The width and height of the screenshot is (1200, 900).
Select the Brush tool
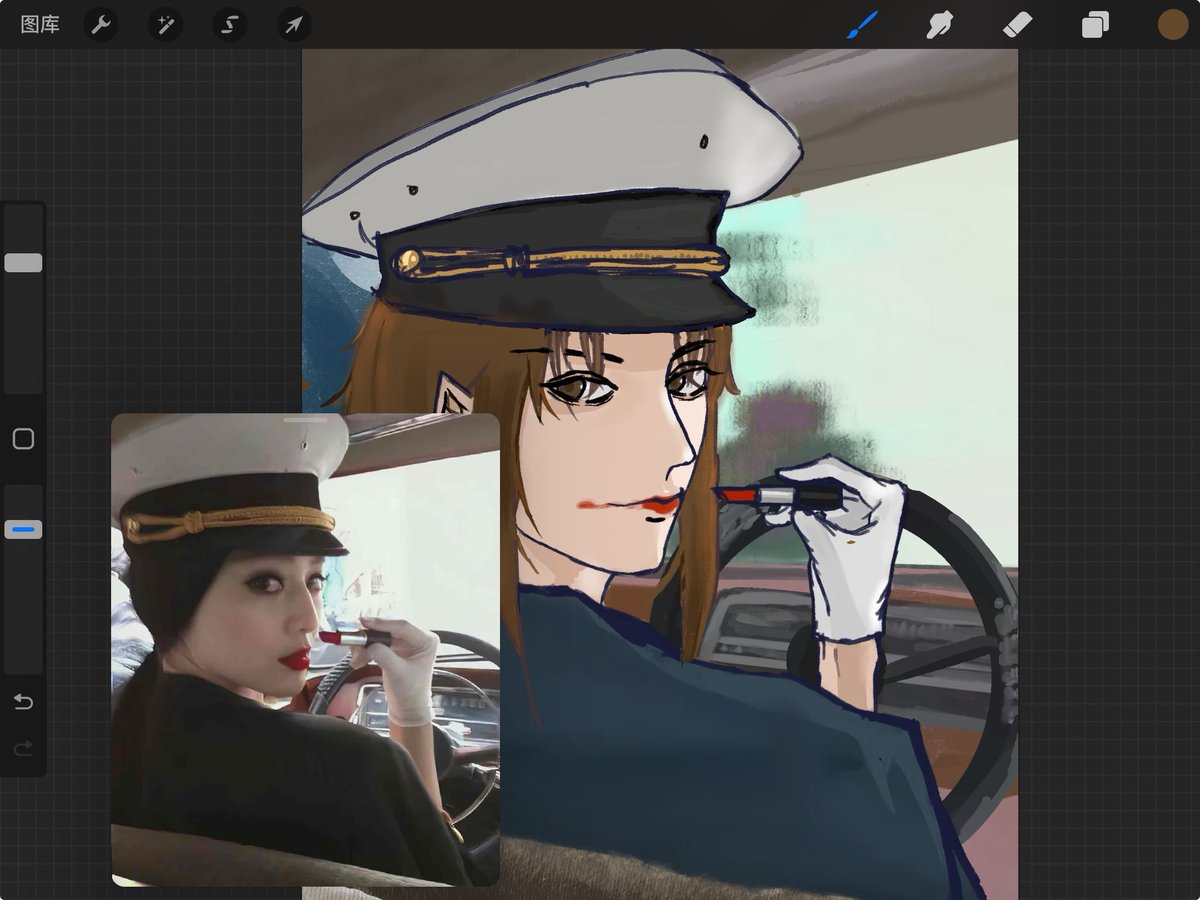pos(862,25)
